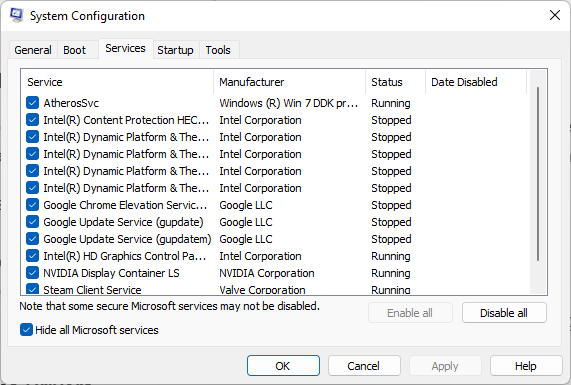571x385 pixels.
Task: Click Google LLC in the gupdatem row
Action: pos(246,239)
